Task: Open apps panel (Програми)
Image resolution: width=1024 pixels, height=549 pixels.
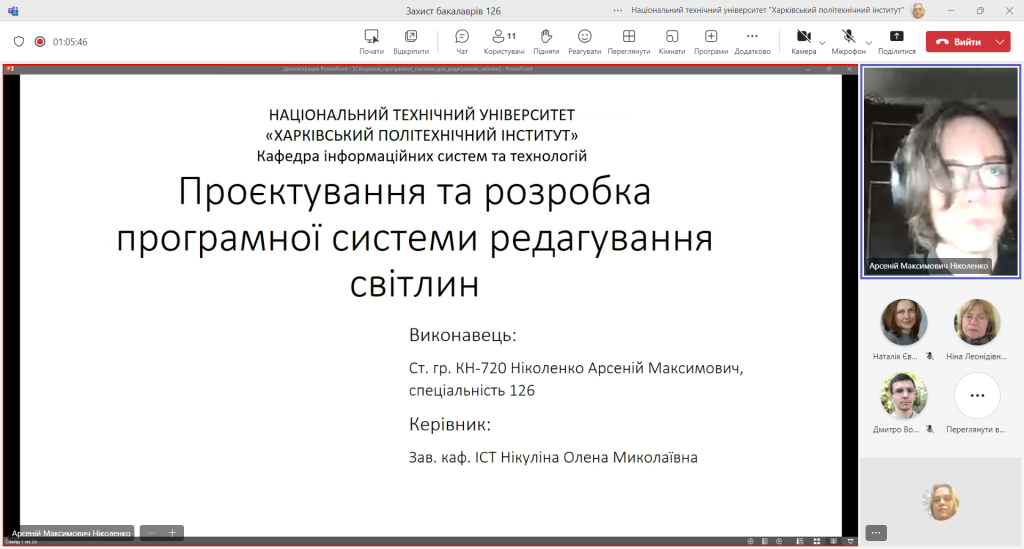Action: (x=711, y=41)
